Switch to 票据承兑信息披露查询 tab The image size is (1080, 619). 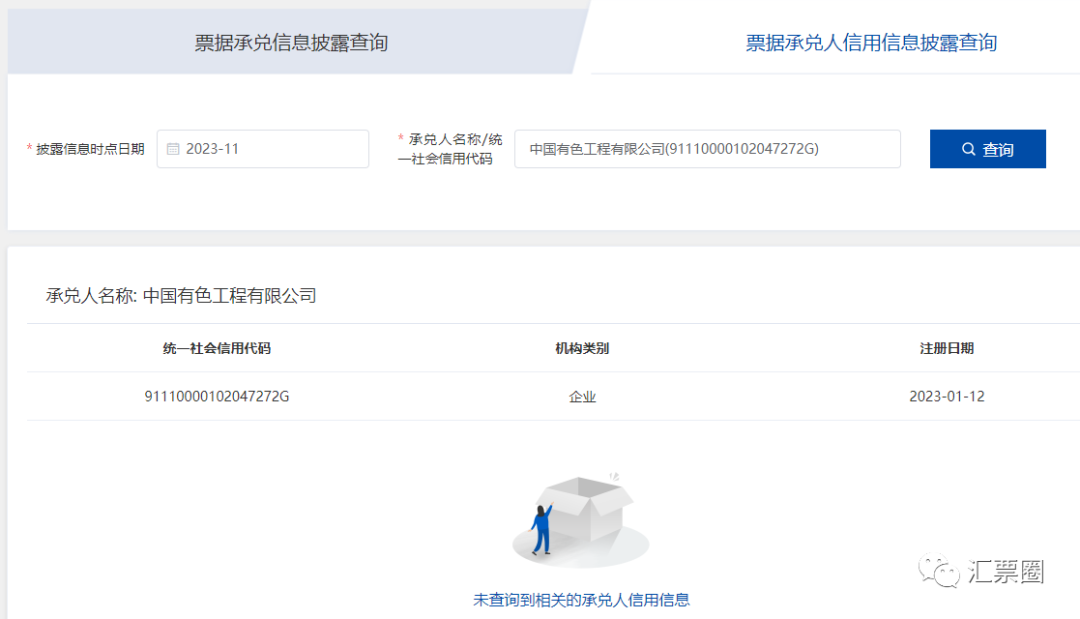click(291, 43)
